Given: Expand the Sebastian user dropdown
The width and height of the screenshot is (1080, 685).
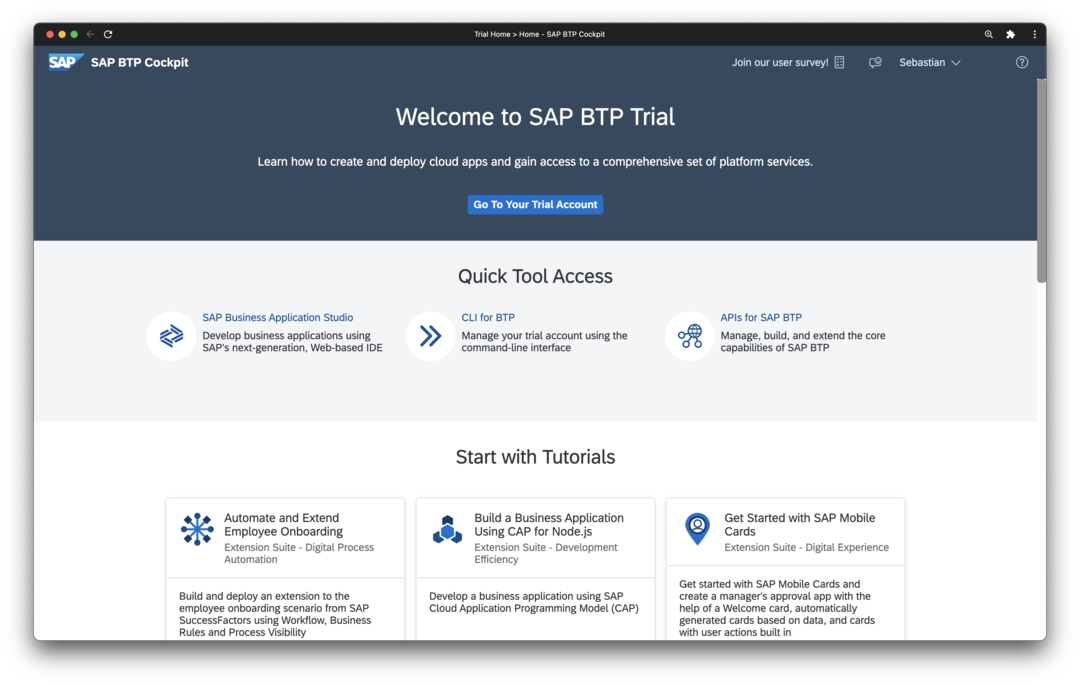Looking at the screenshot, I should coord(929,62).
